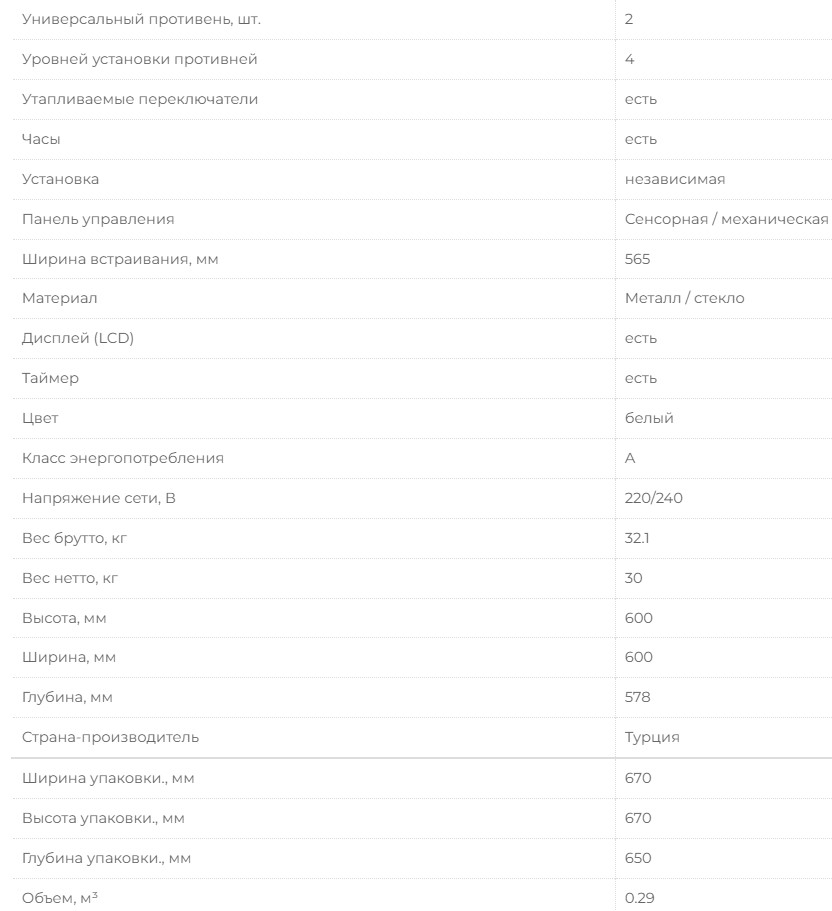This screenshot has height=911, width=832.
Task: Select the country value "Турция"
Action: coord(652,737)
